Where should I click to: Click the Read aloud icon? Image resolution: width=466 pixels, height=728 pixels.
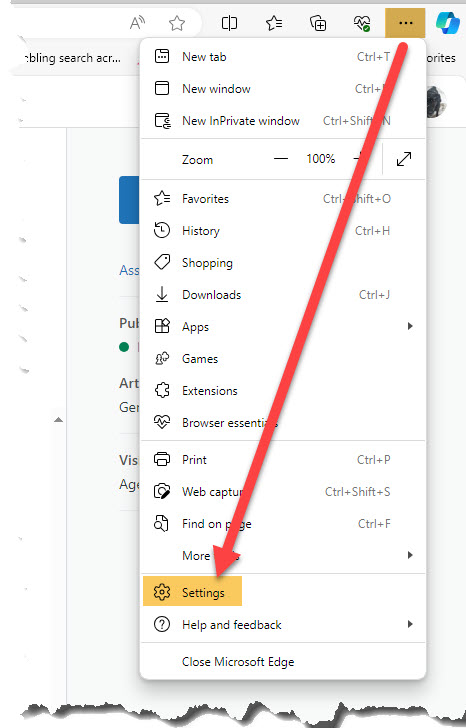[137, 23]
